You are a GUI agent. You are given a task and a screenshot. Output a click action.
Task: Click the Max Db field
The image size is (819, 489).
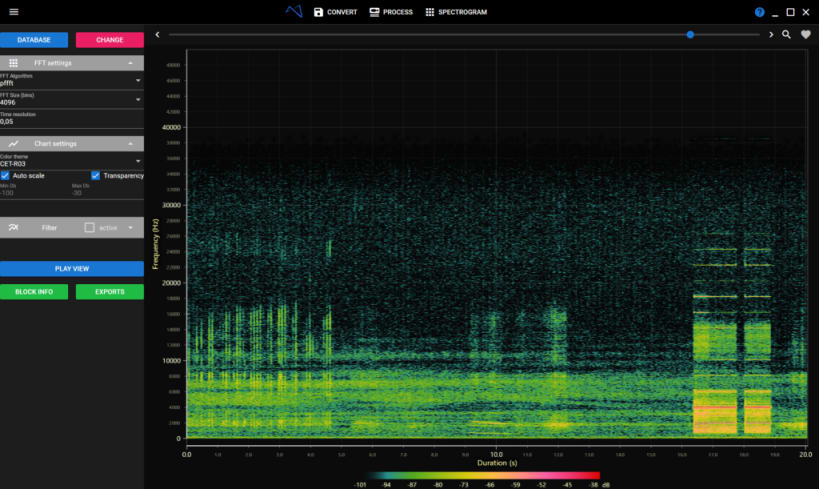coord(107,190)
